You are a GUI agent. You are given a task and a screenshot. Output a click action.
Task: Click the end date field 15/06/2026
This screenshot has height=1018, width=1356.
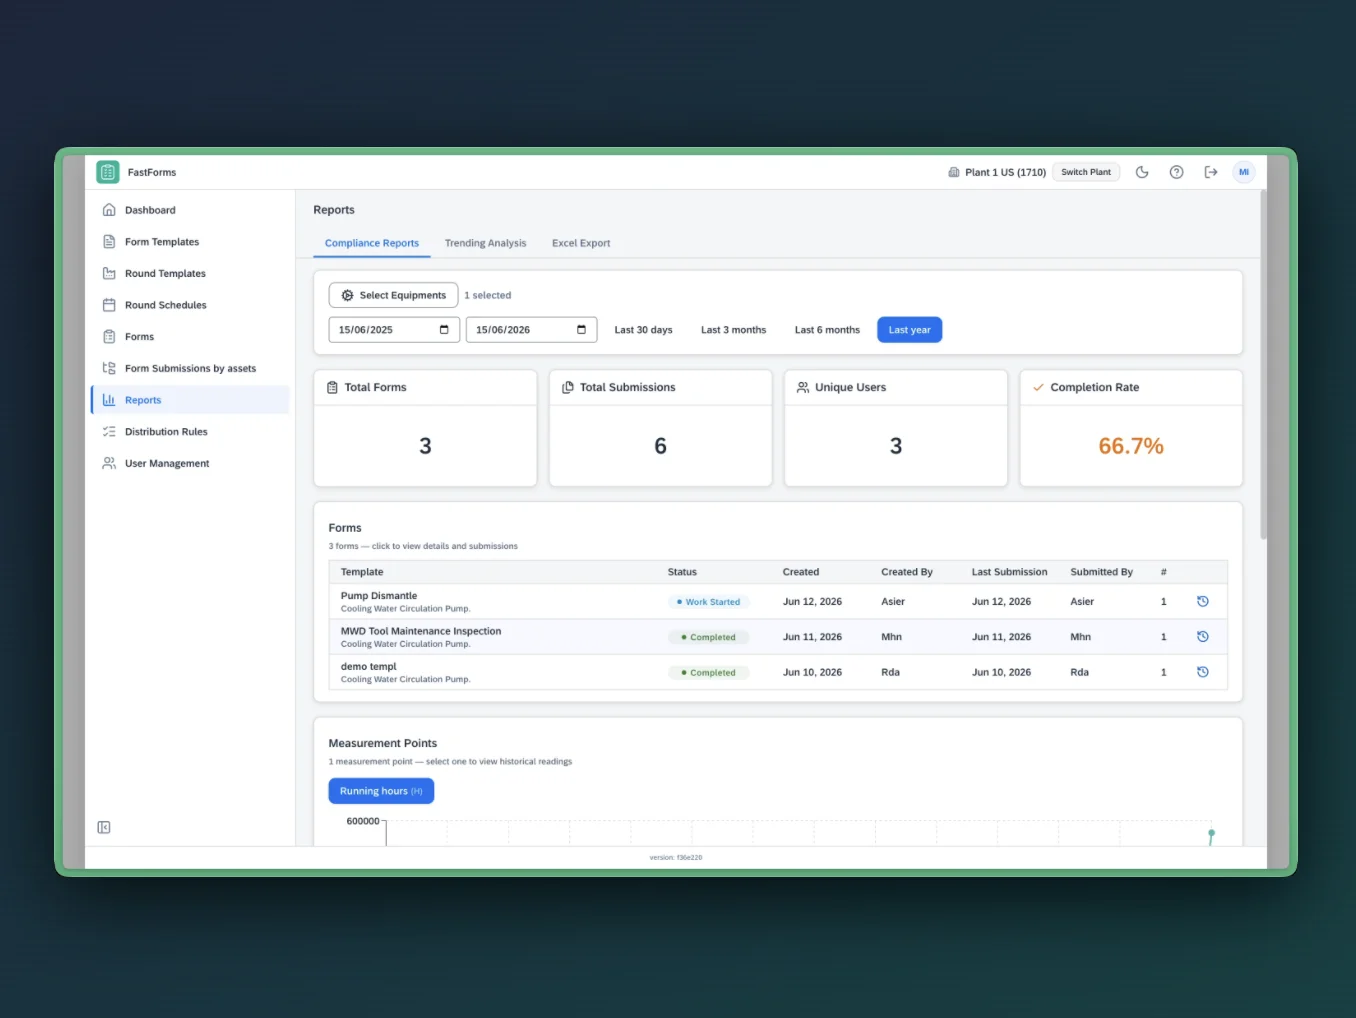click(531, 330)
